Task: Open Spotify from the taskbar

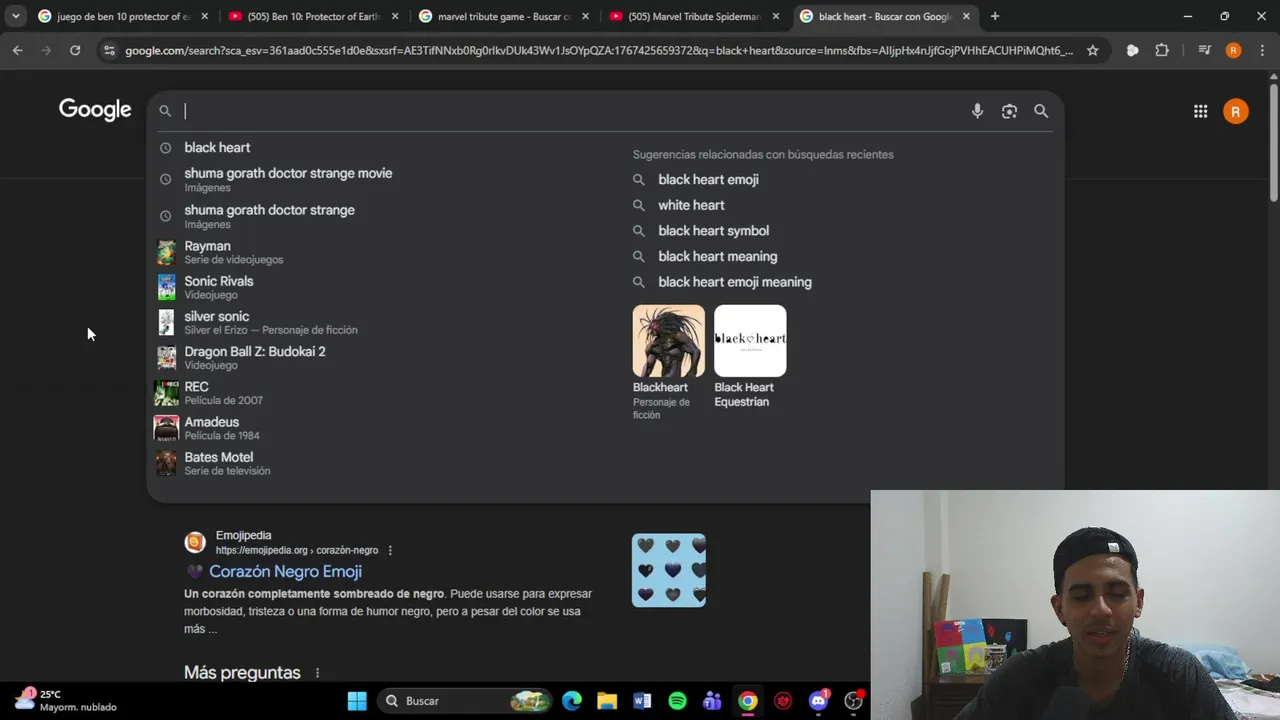Action: tap(677, 701)
